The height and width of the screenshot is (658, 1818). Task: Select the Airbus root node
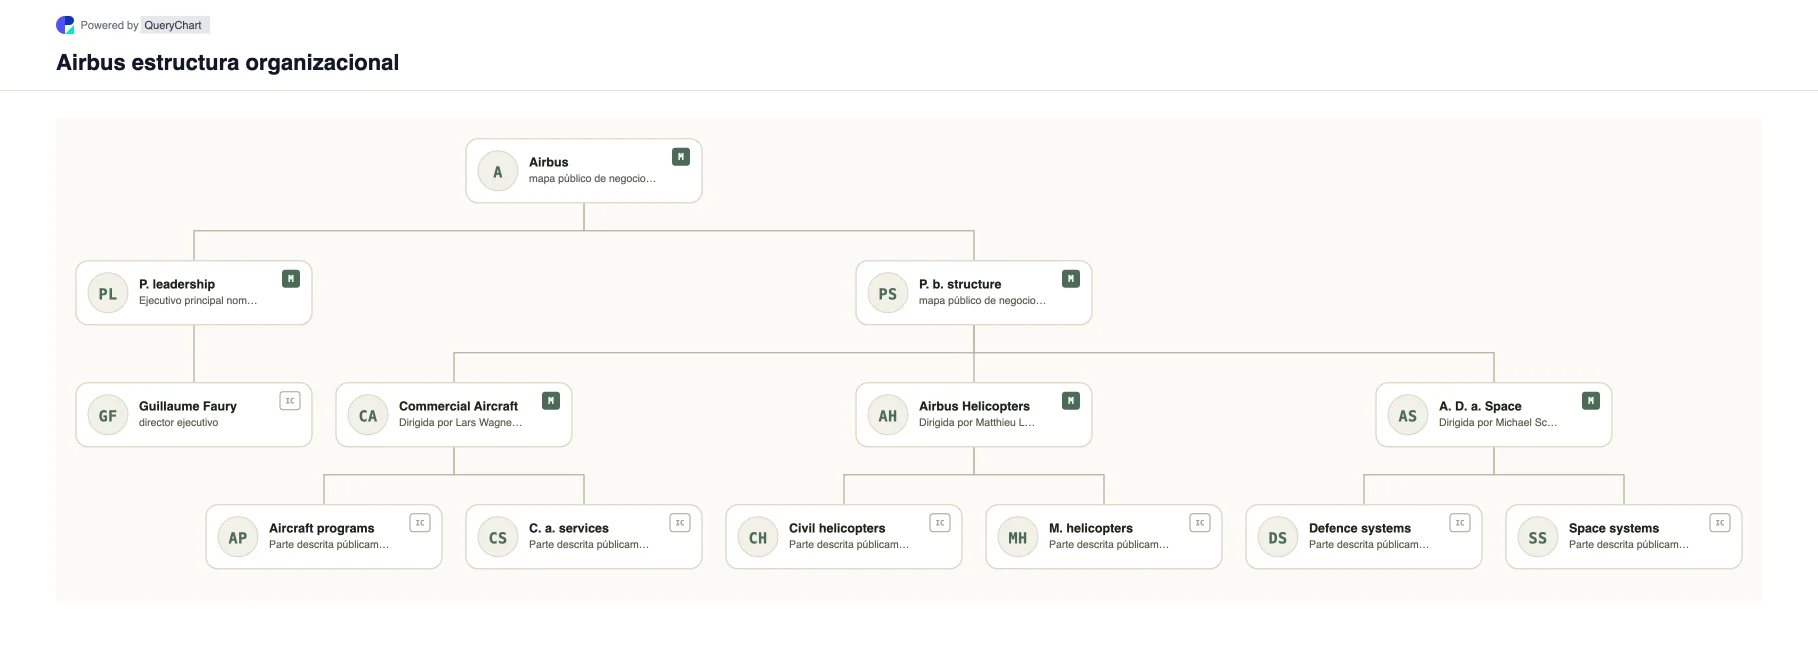(x=584, y=171)
